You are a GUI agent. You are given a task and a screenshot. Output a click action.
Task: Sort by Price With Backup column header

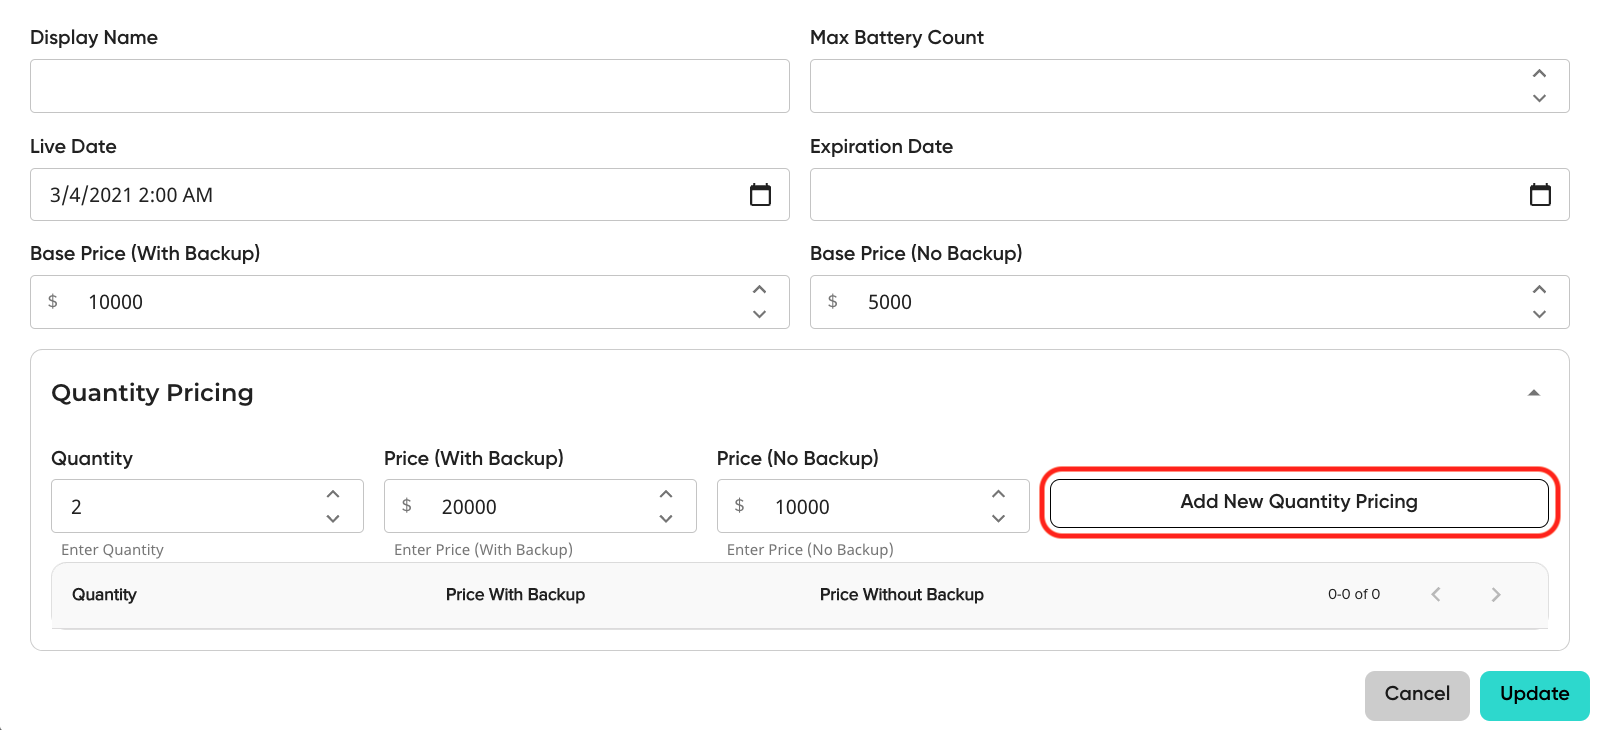pyautogui.click(x=515, y=595)
